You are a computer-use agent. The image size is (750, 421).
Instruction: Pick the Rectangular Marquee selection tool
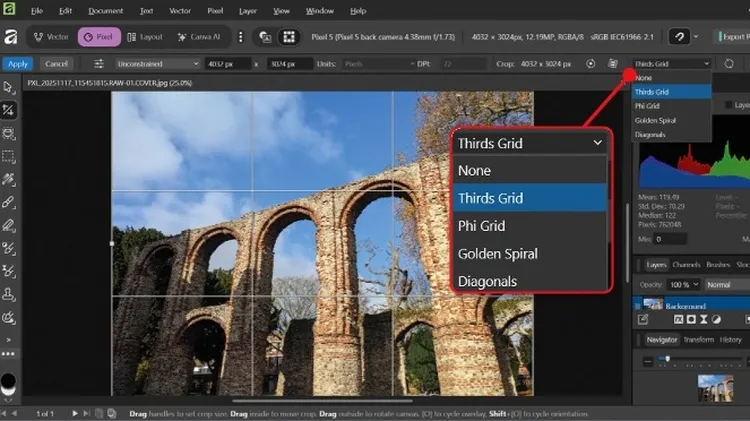pos(8,156)
